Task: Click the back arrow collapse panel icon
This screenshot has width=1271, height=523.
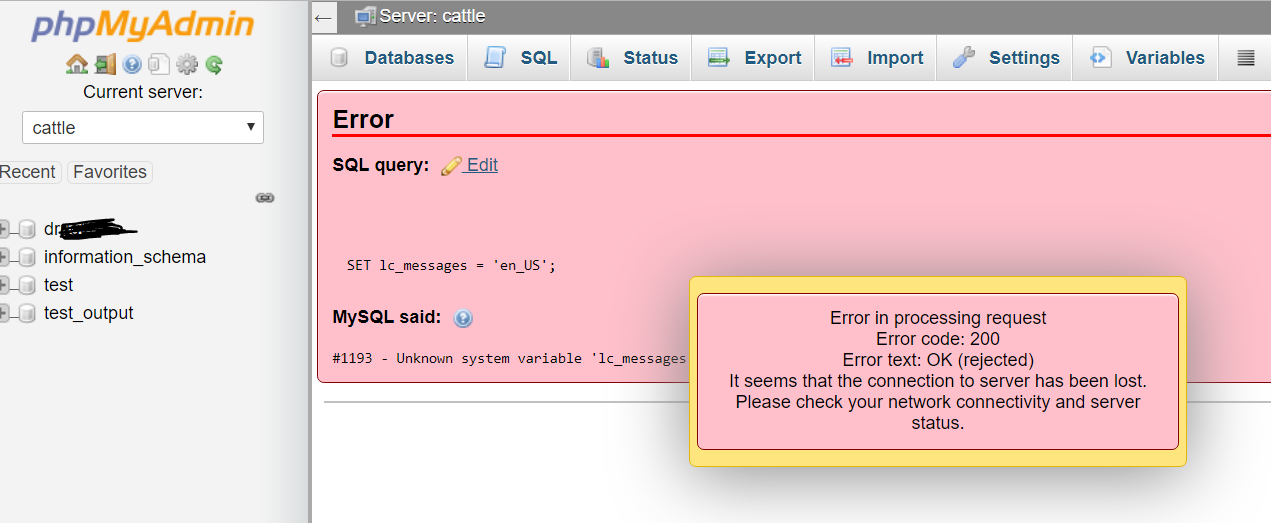Action: 323,17
